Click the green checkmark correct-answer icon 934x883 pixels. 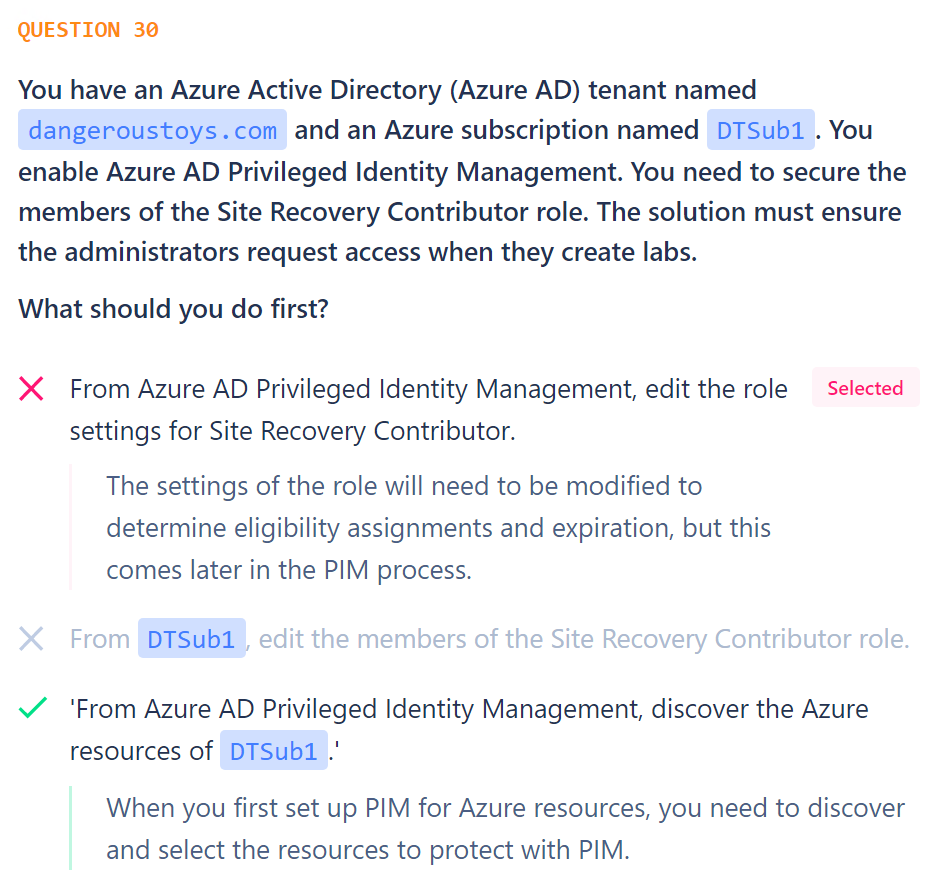(x=32, y=708)
